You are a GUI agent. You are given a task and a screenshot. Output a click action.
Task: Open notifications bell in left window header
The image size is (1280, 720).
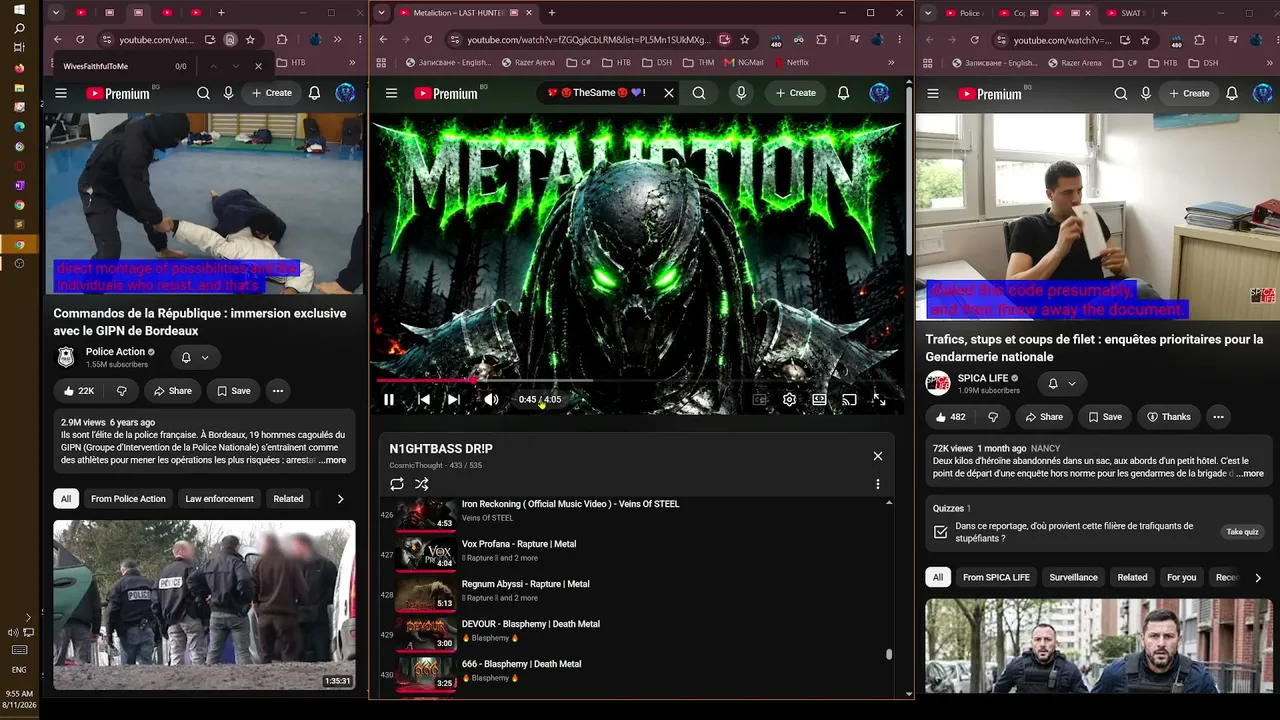click(x=314, y=93)
